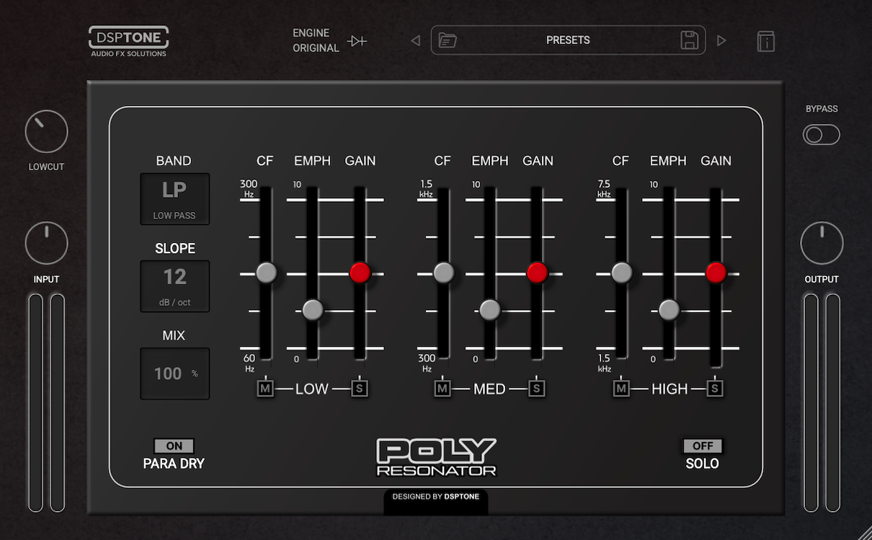Click the HIGH band red gain slider
Viewport: 872px width, 540px height.
pyautogui.click(x=715, y=272)
